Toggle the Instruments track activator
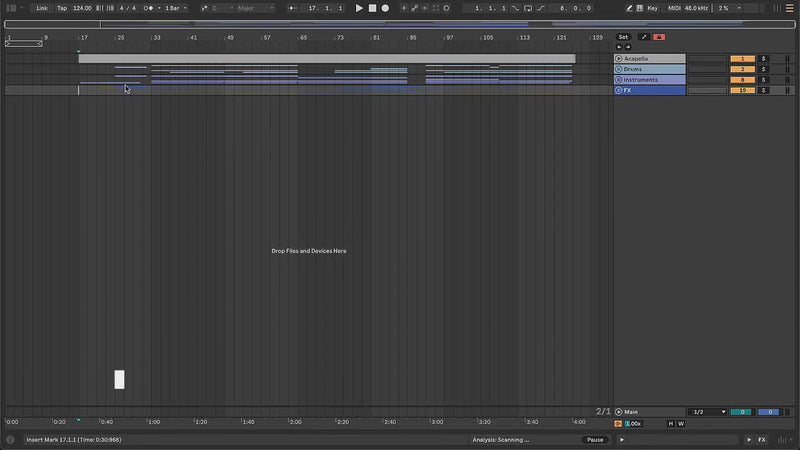 click(x=742, y=80)
